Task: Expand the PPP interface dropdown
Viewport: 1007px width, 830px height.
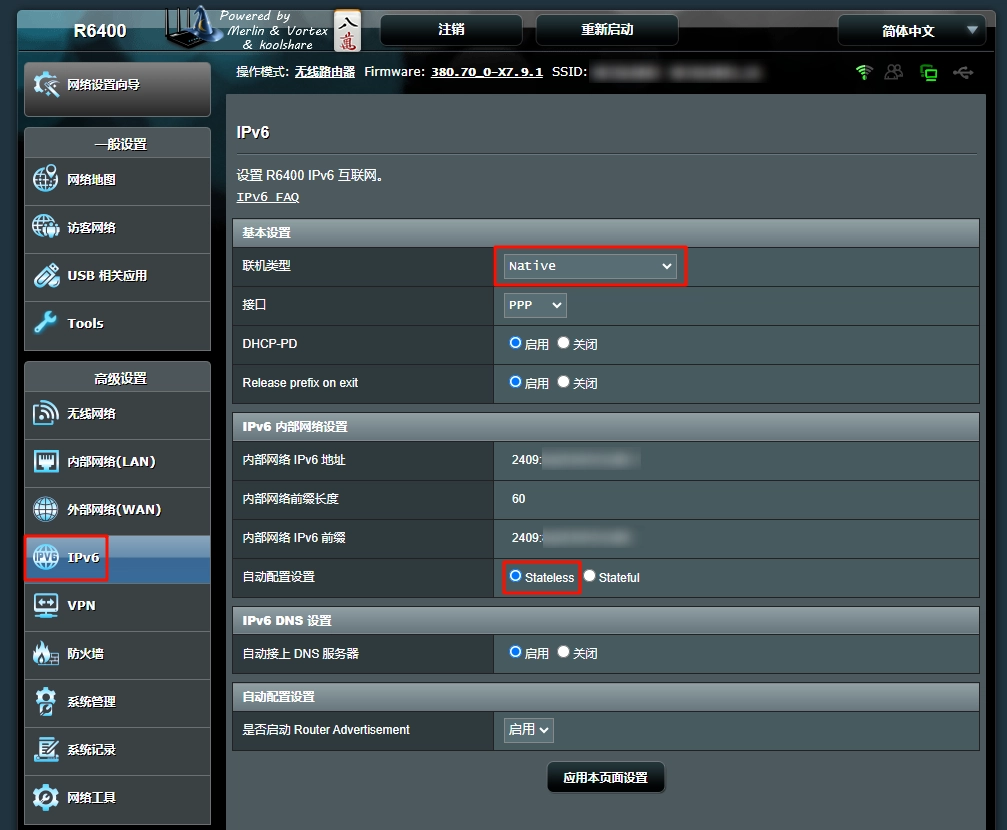Action: 535,305
